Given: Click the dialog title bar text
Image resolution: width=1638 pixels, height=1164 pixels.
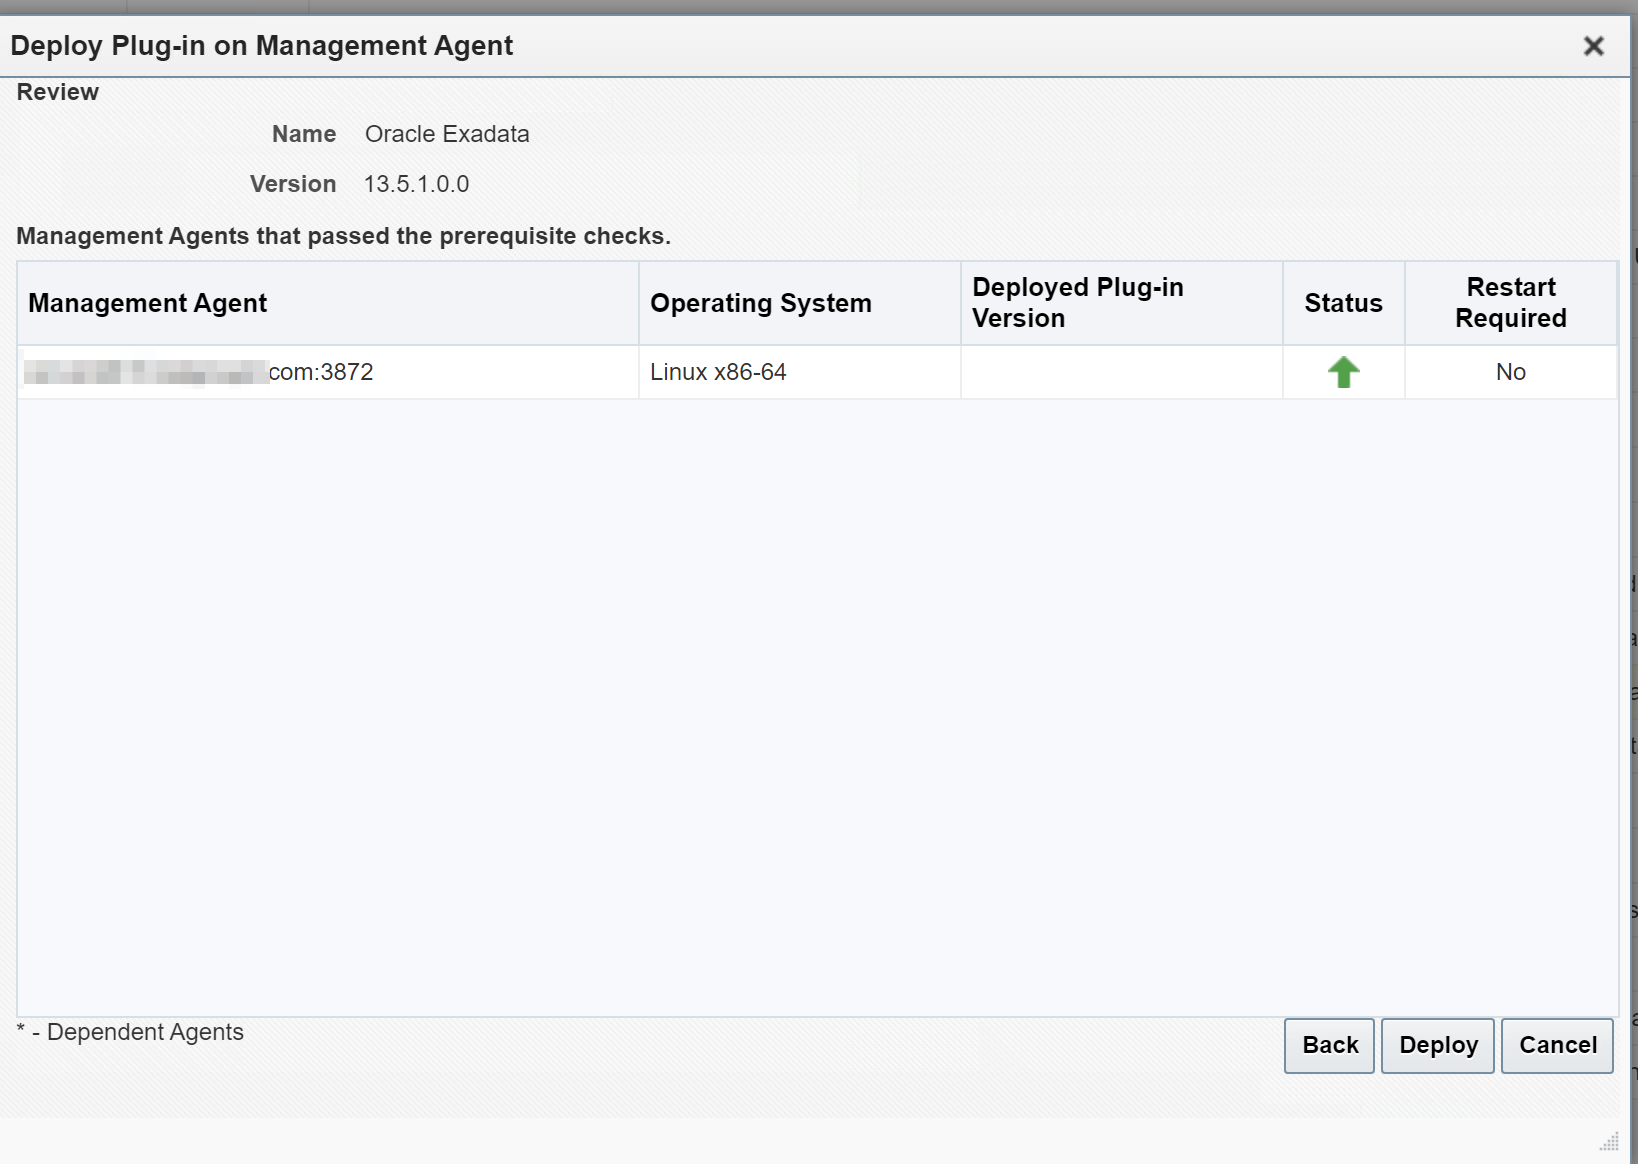Looking at the screenshot, I should (262, 46).
